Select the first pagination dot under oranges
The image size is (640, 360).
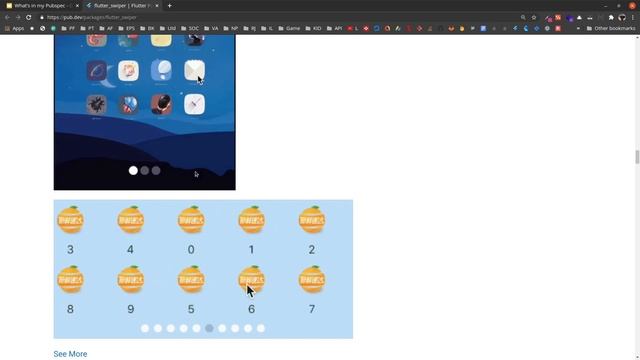(x=145, y=328)
